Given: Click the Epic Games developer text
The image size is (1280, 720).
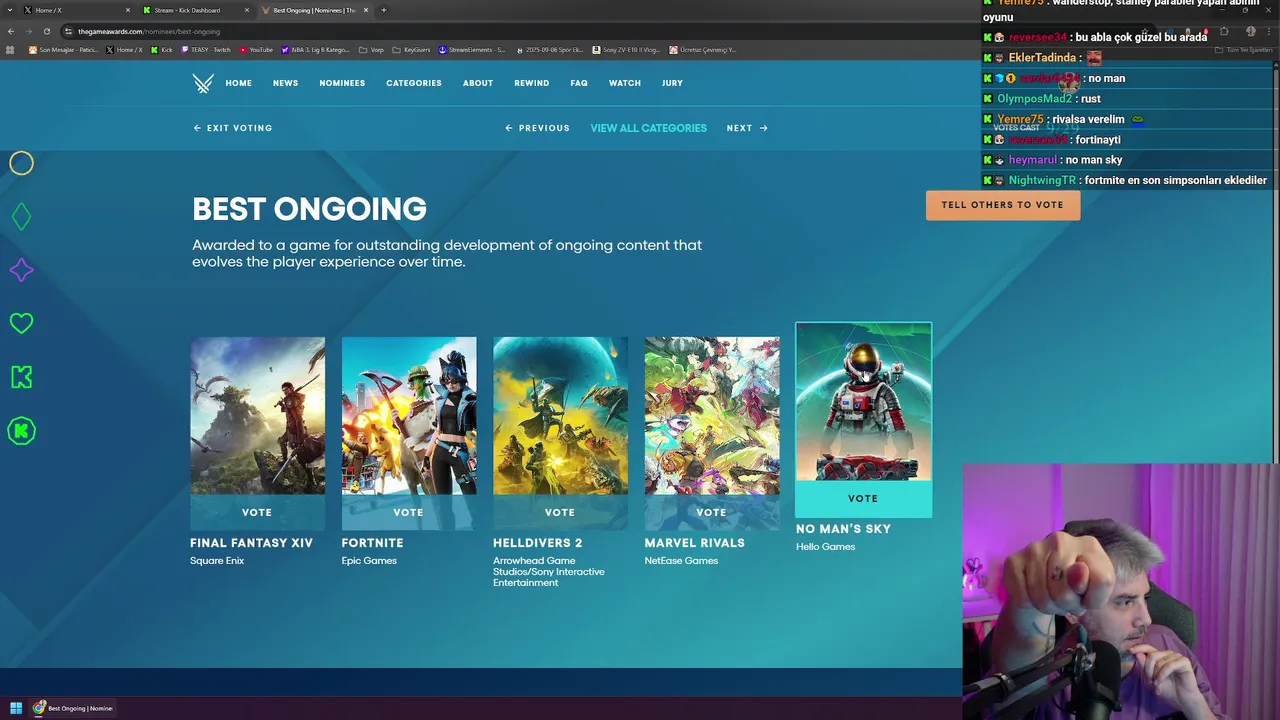Looking at the screenshot, I should pyautogui.click(x=369, y=561).
